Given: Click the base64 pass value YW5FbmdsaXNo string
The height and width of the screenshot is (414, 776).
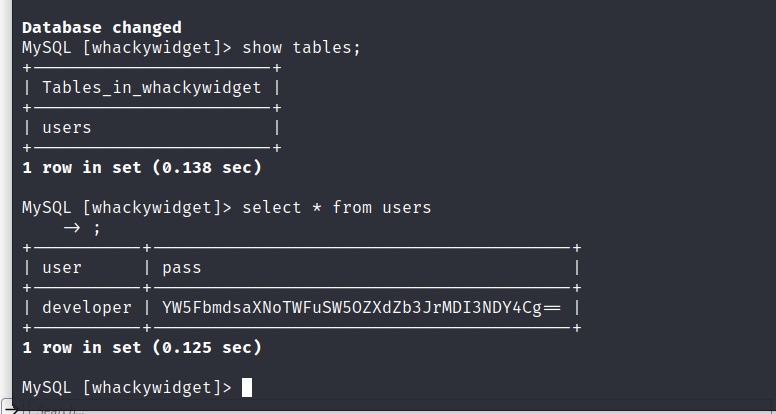Looking at the screenshot, I should tap(361, 308).
